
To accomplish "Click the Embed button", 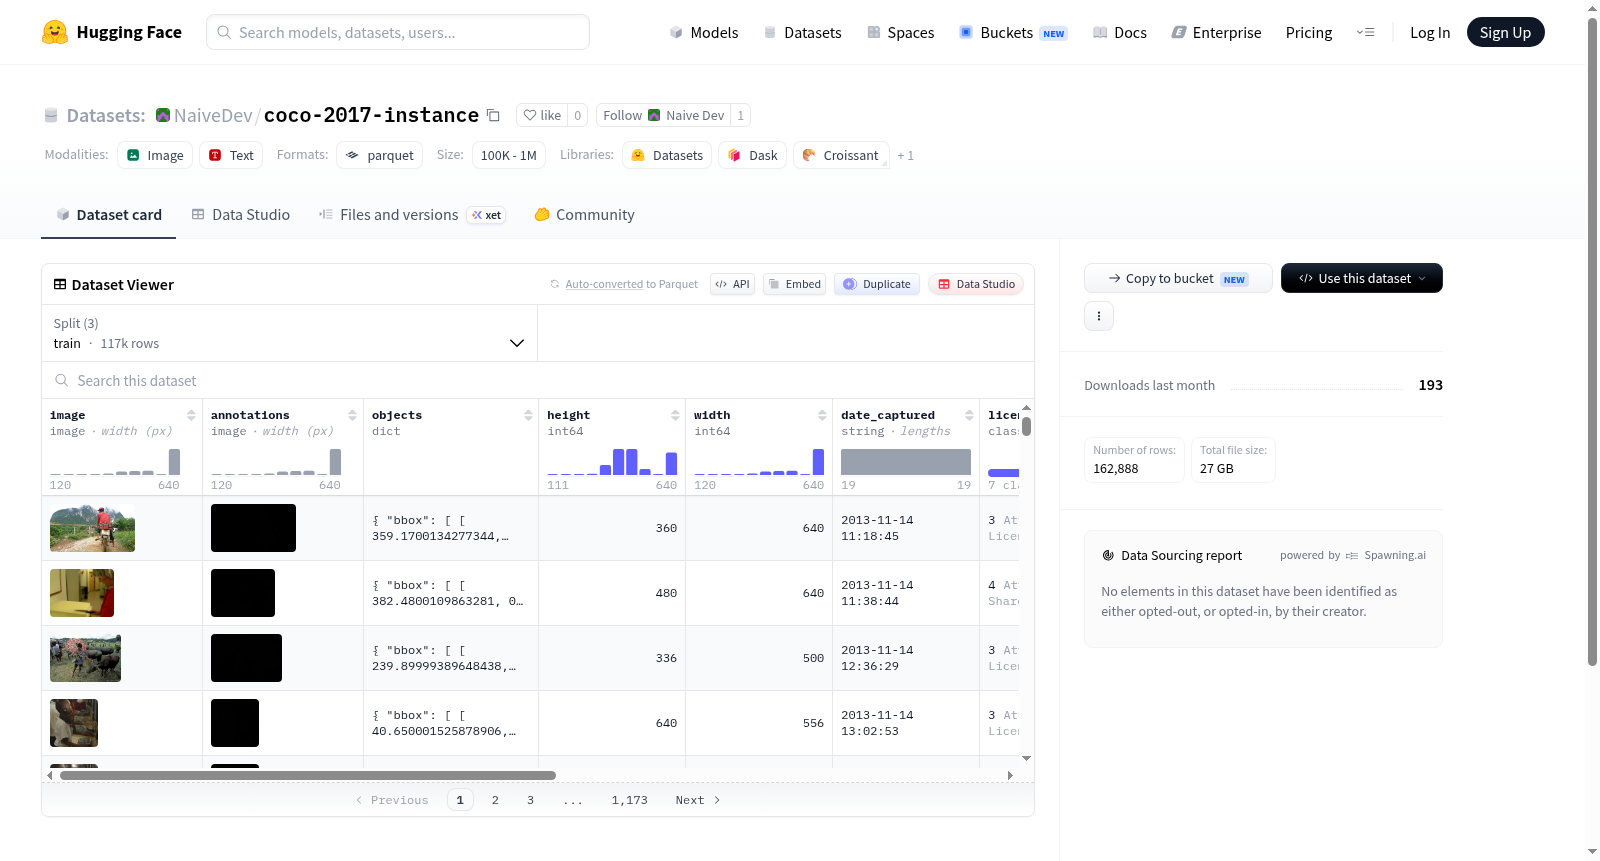I will 795,284.
